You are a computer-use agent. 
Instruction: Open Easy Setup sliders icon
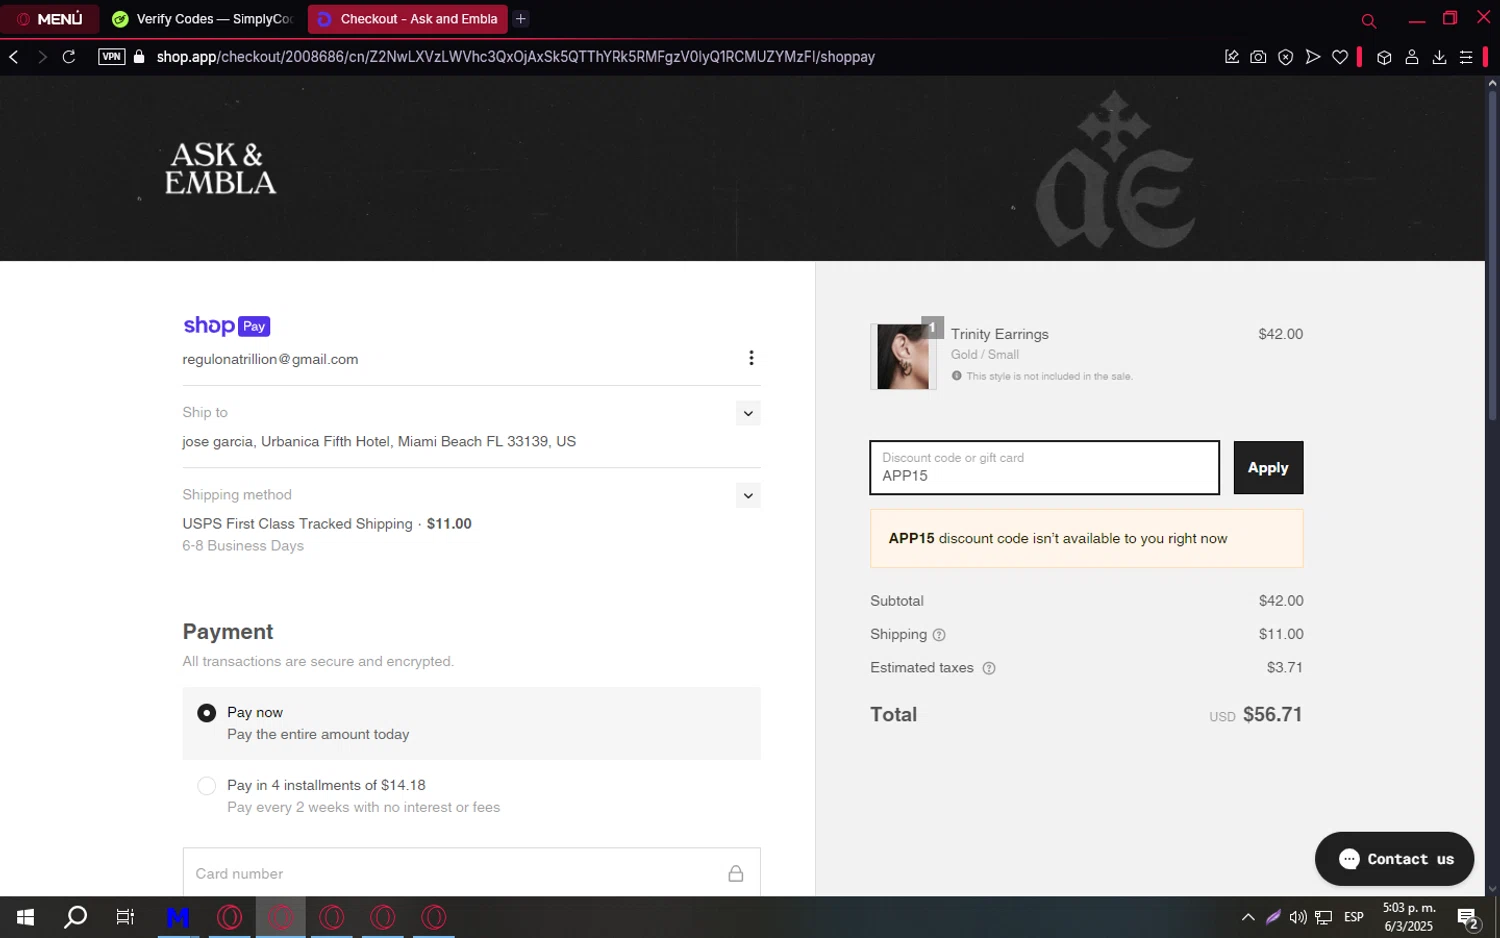pos(1466,57)
